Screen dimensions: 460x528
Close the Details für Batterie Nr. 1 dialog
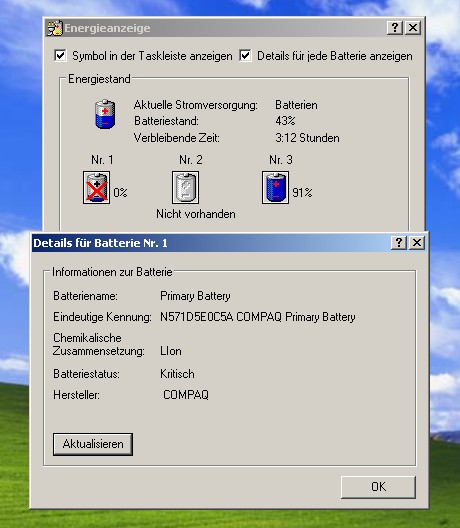tap(417, 242)
